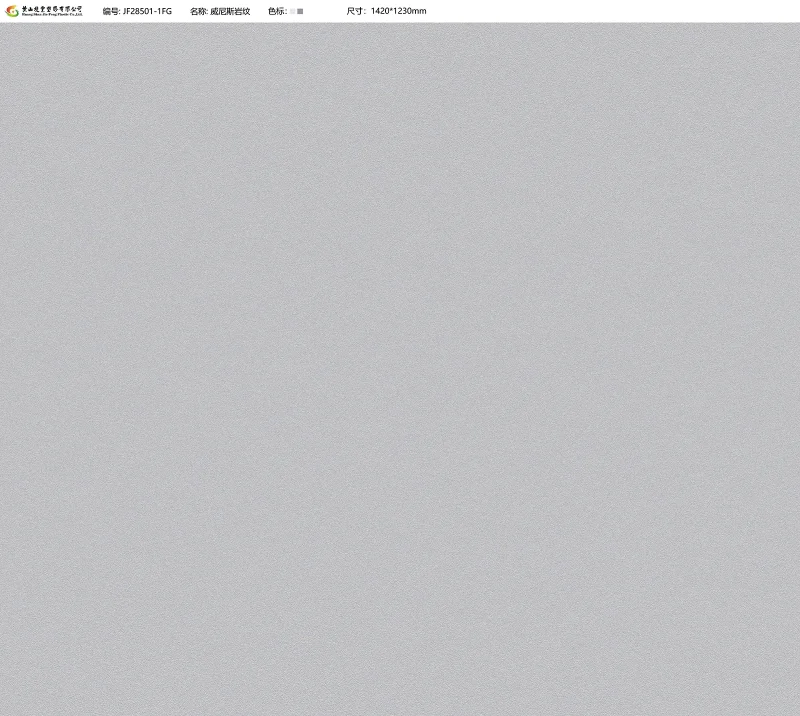Click the 尺寸 label
The image size is (800, 716).
(356, 11)
